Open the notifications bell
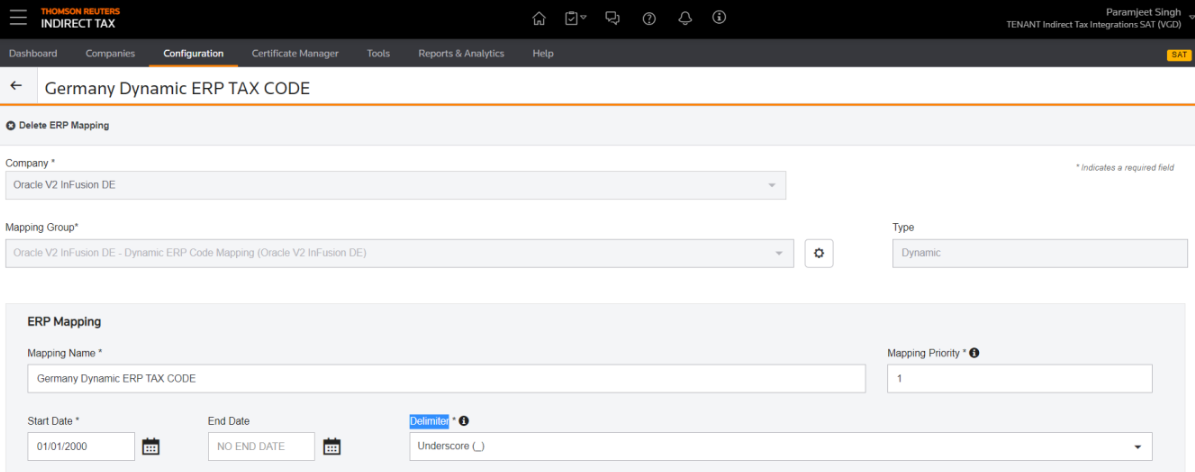Image resolution: width=1195 pixels, height=472 pixels. coord(685,18)
